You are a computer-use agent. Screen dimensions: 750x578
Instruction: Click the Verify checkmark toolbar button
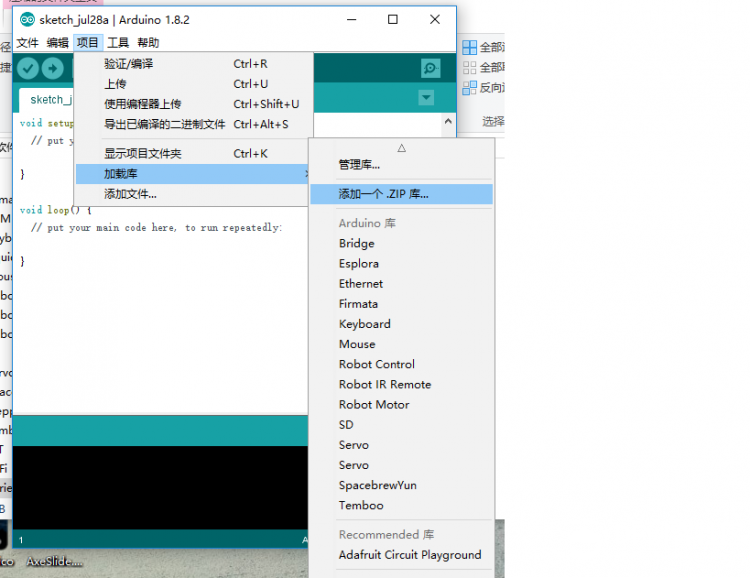click(x=28, y=68)
